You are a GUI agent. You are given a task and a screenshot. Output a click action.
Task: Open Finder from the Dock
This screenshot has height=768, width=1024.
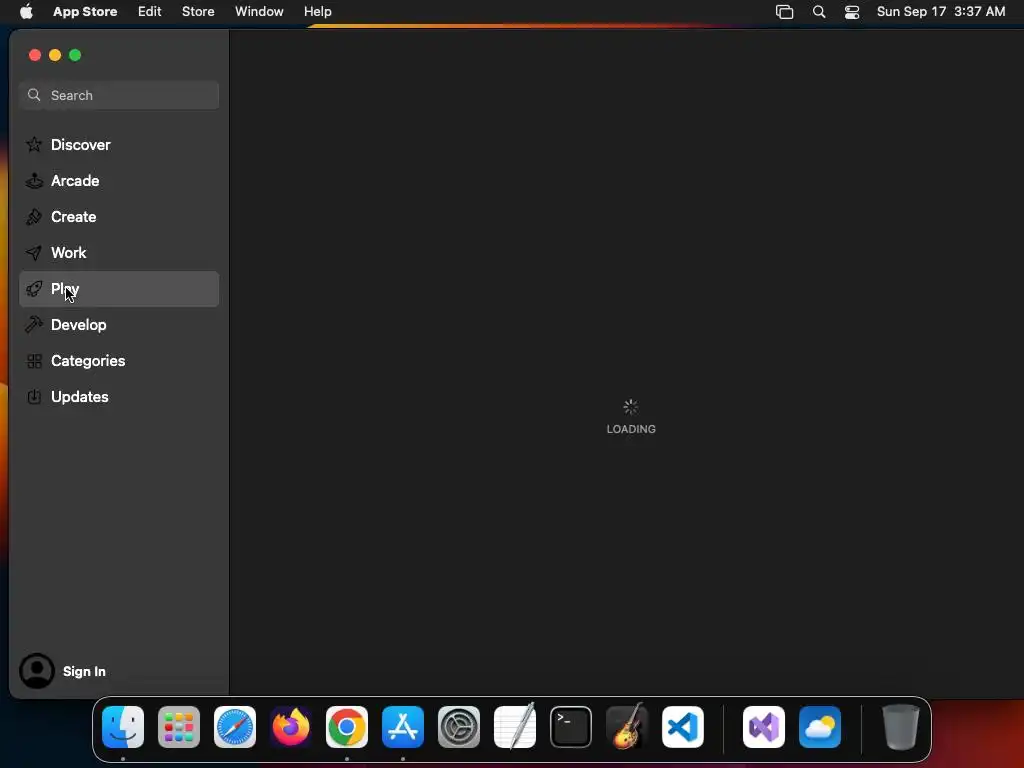point(123,727)
